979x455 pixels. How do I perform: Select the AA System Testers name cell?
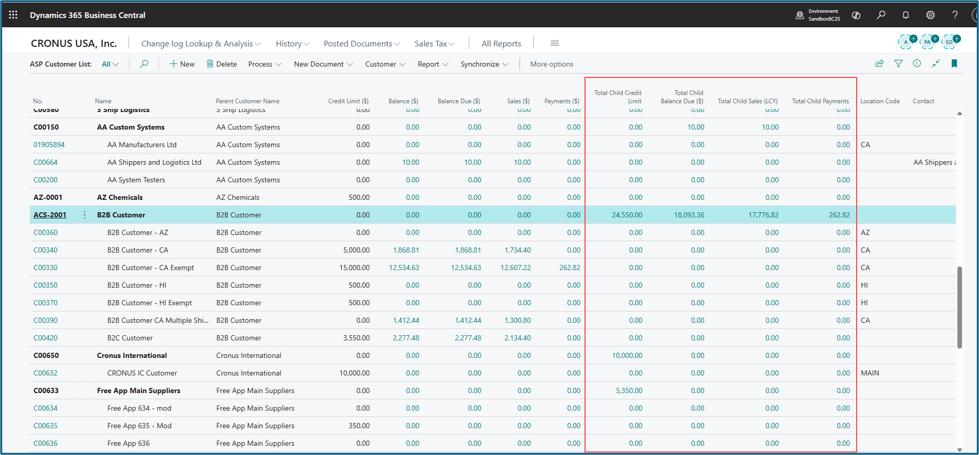pyautogui.click(x=136, y=180)
